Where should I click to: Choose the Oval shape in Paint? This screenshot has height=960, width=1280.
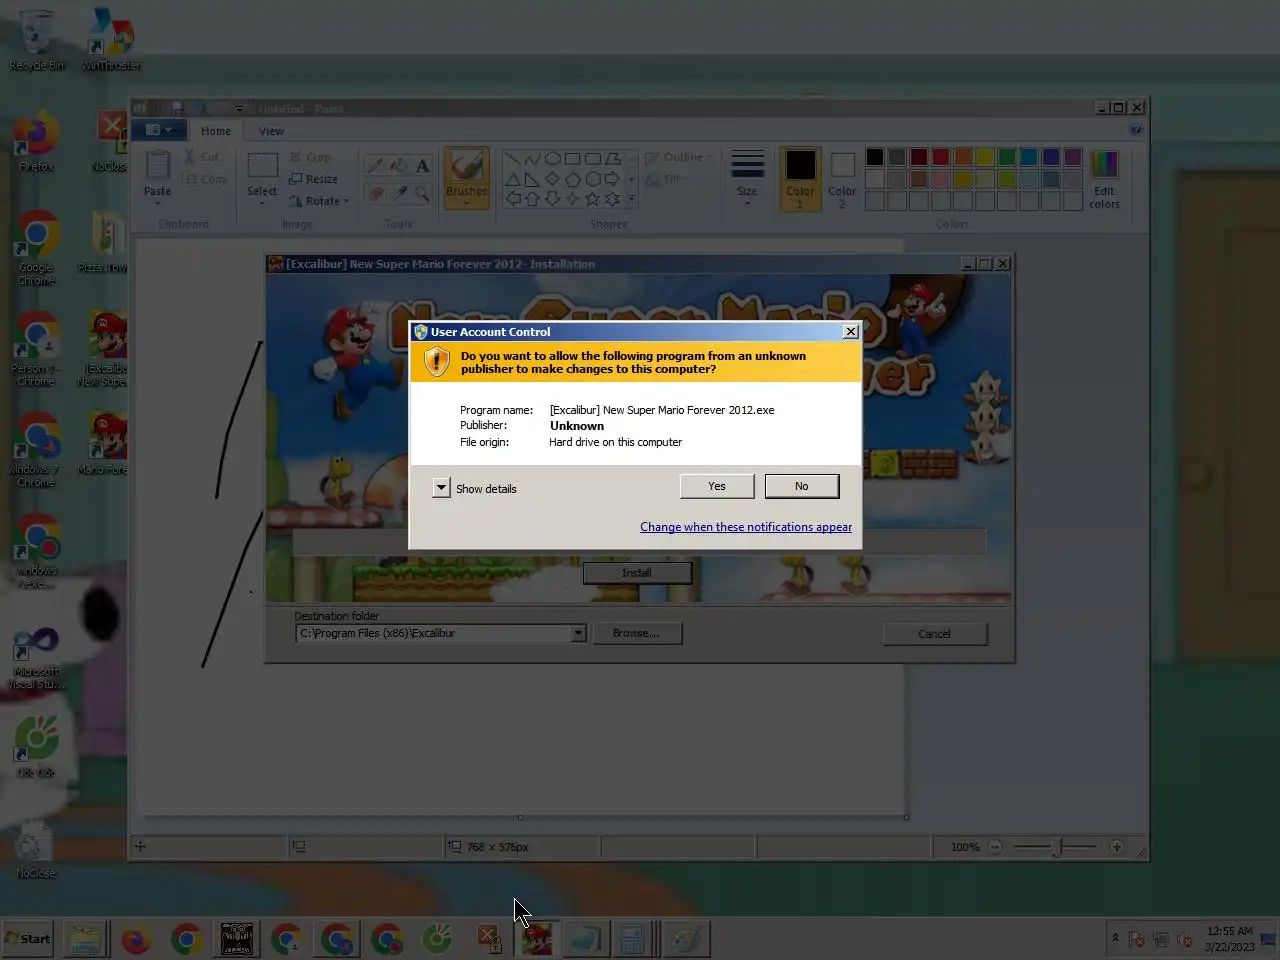pos(552,158)
